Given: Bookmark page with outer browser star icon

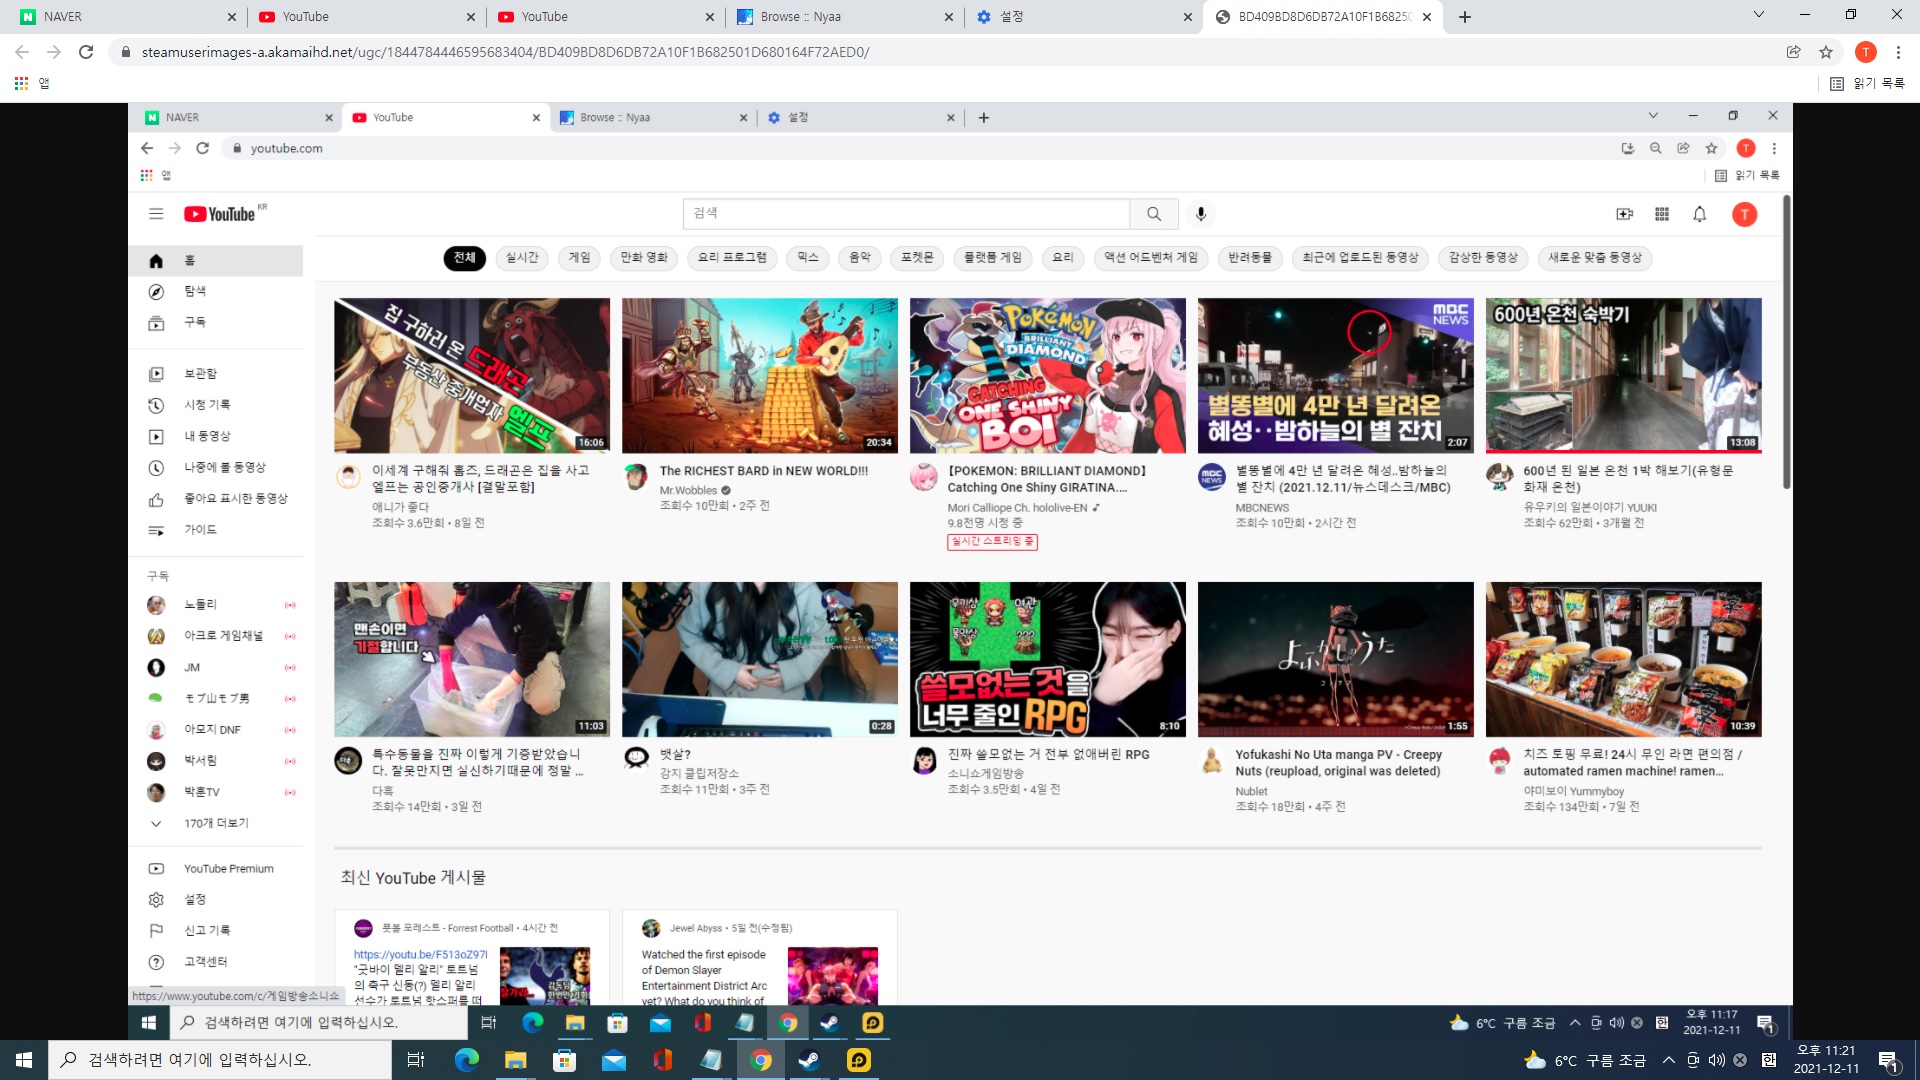Looking at the screenshot, I should tap(1826, 52).
